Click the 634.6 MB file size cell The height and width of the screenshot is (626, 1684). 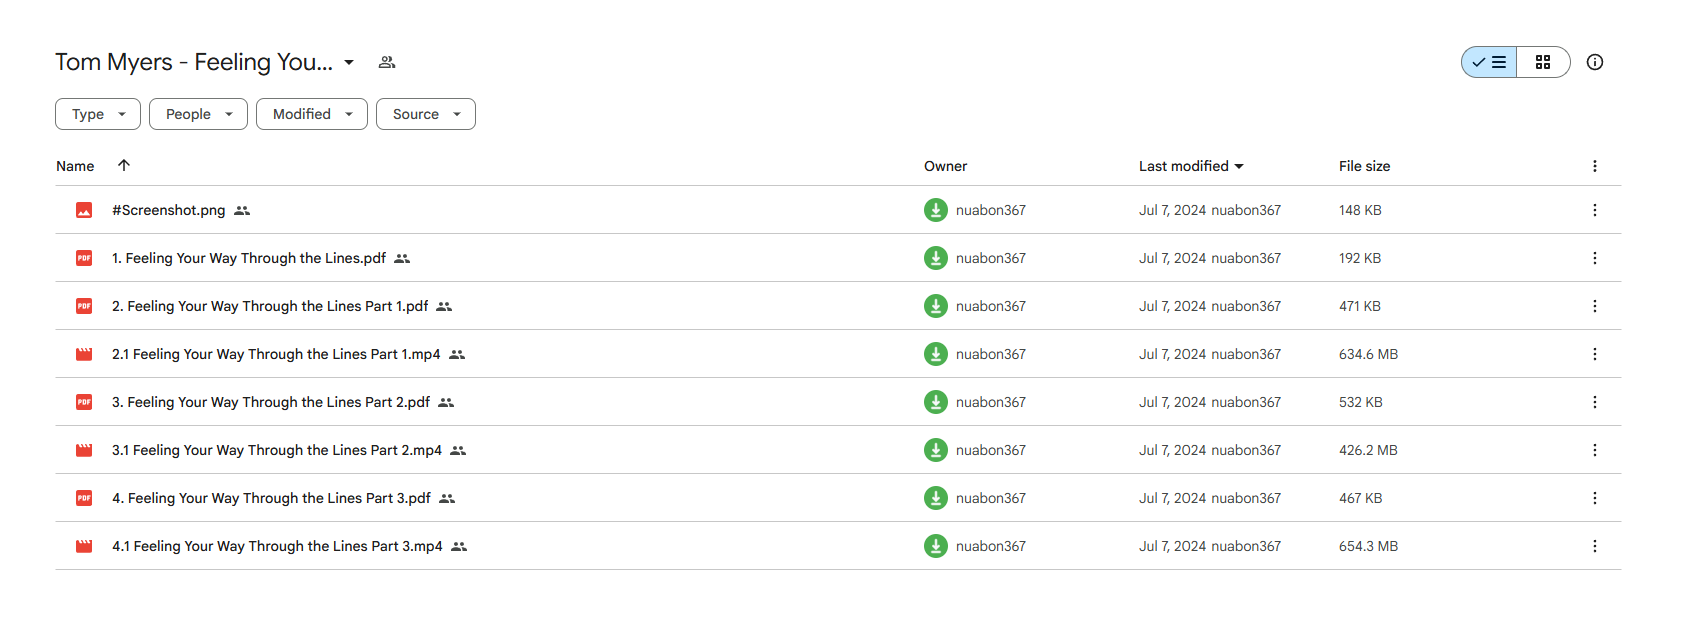pyautogui.click(x=1368, y=354)
